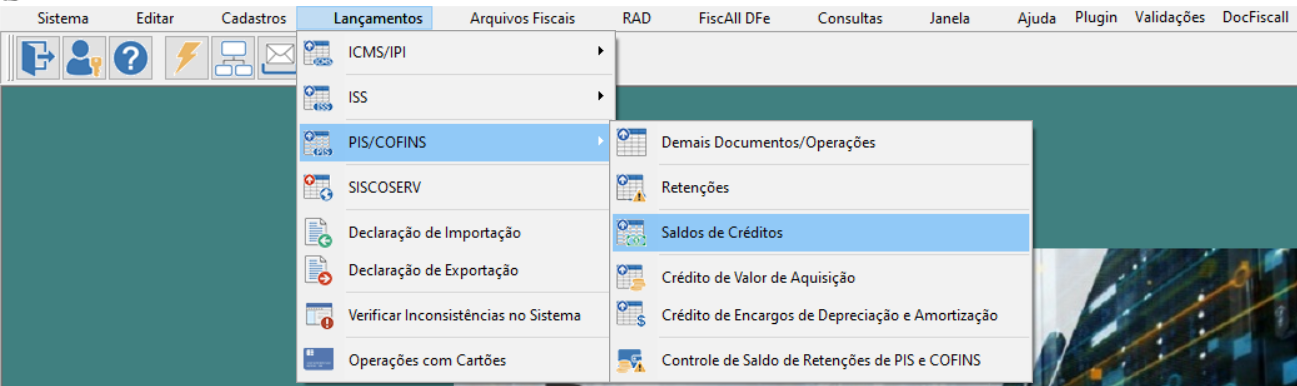Open the Cadastros menu
This screenshot has width=1297, height=386.
(x=254, y=18)
